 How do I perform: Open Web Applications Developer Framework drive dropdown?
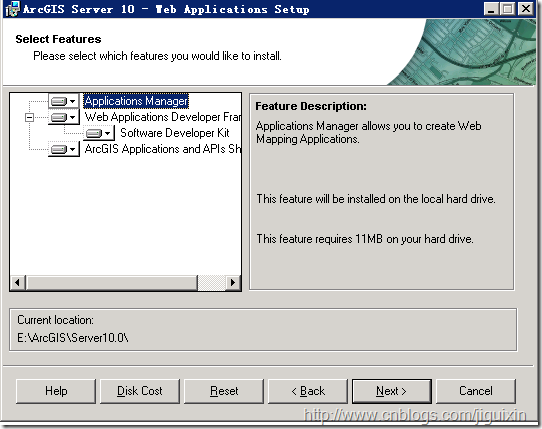coord(64,117)
